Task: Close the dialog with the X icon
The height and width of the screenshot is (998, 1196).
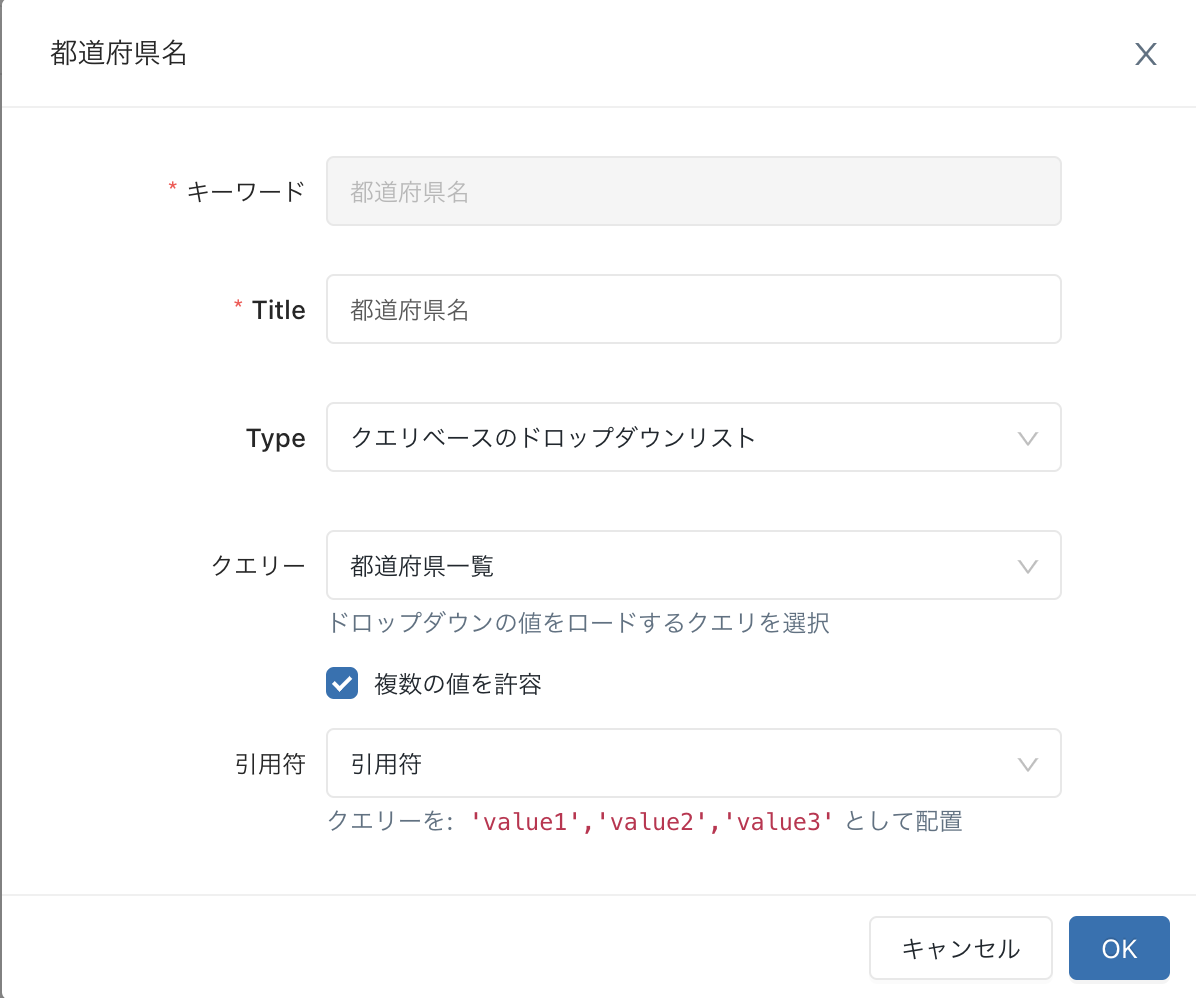Action: (x=1145, y=54)
